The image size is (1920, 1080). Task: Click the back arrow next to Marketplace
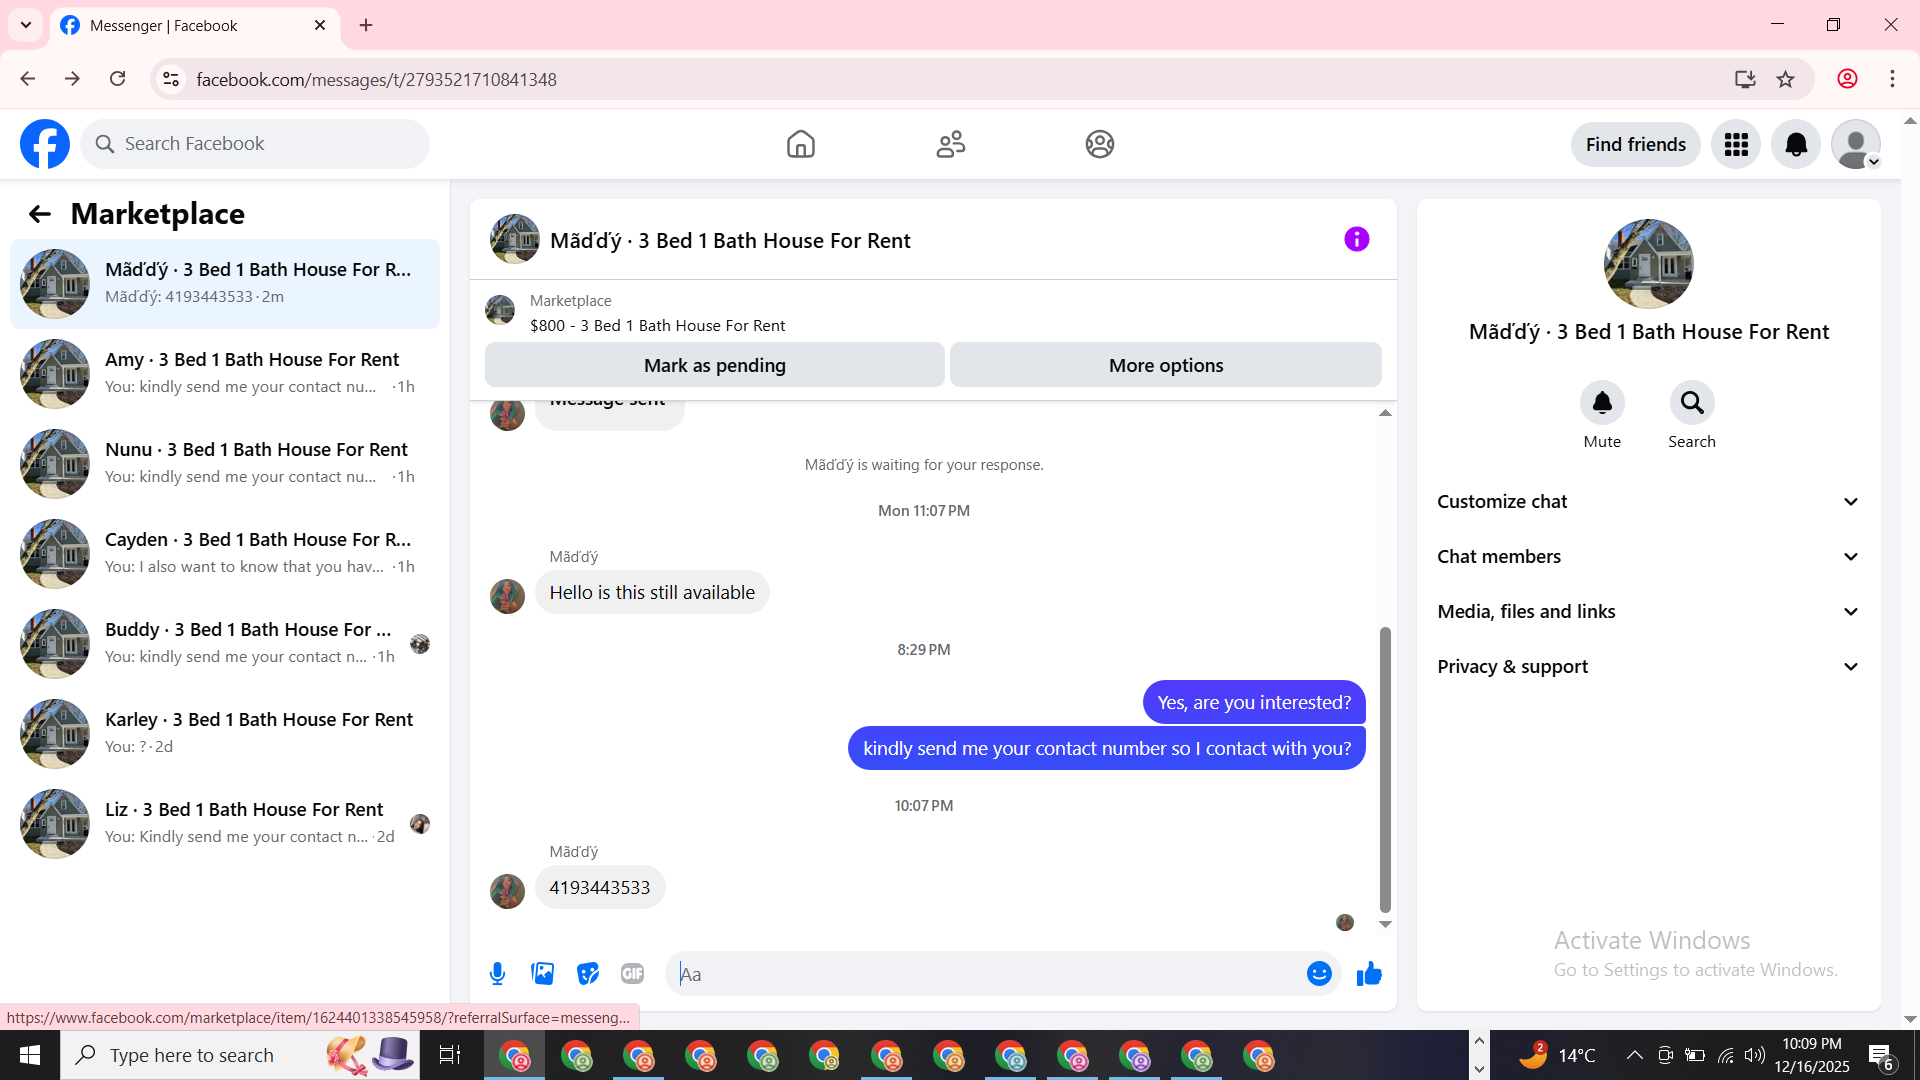pos(39,214)
